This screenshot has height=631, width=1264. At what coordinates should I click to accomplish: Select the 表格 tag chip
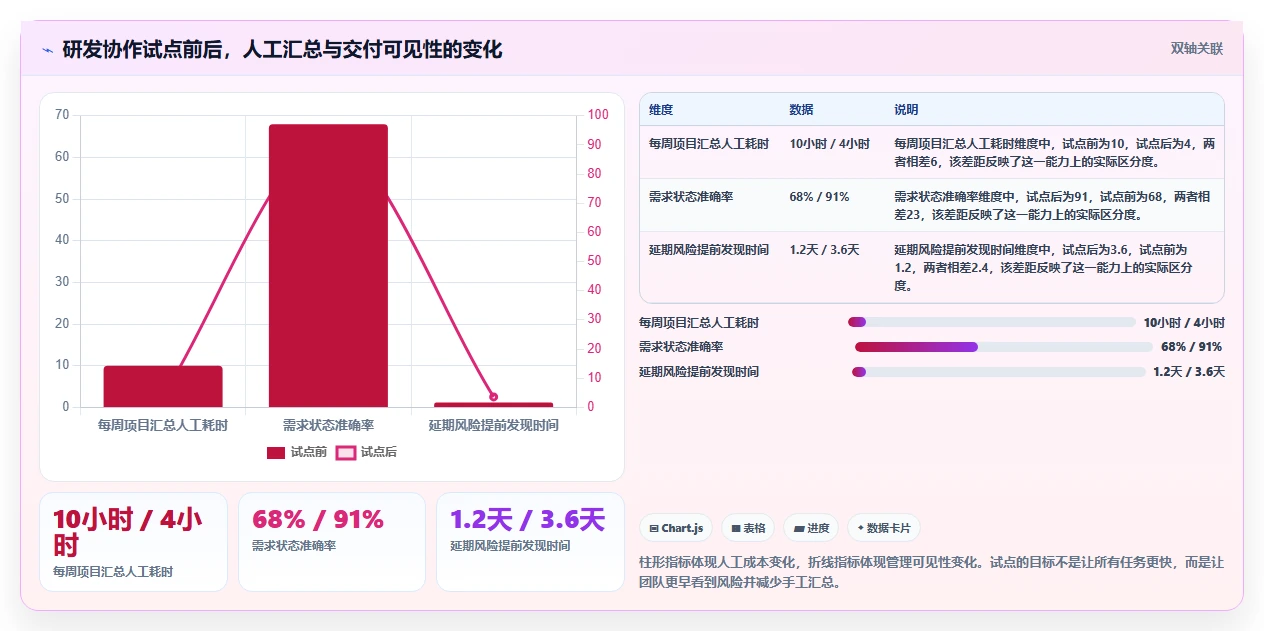748,528
